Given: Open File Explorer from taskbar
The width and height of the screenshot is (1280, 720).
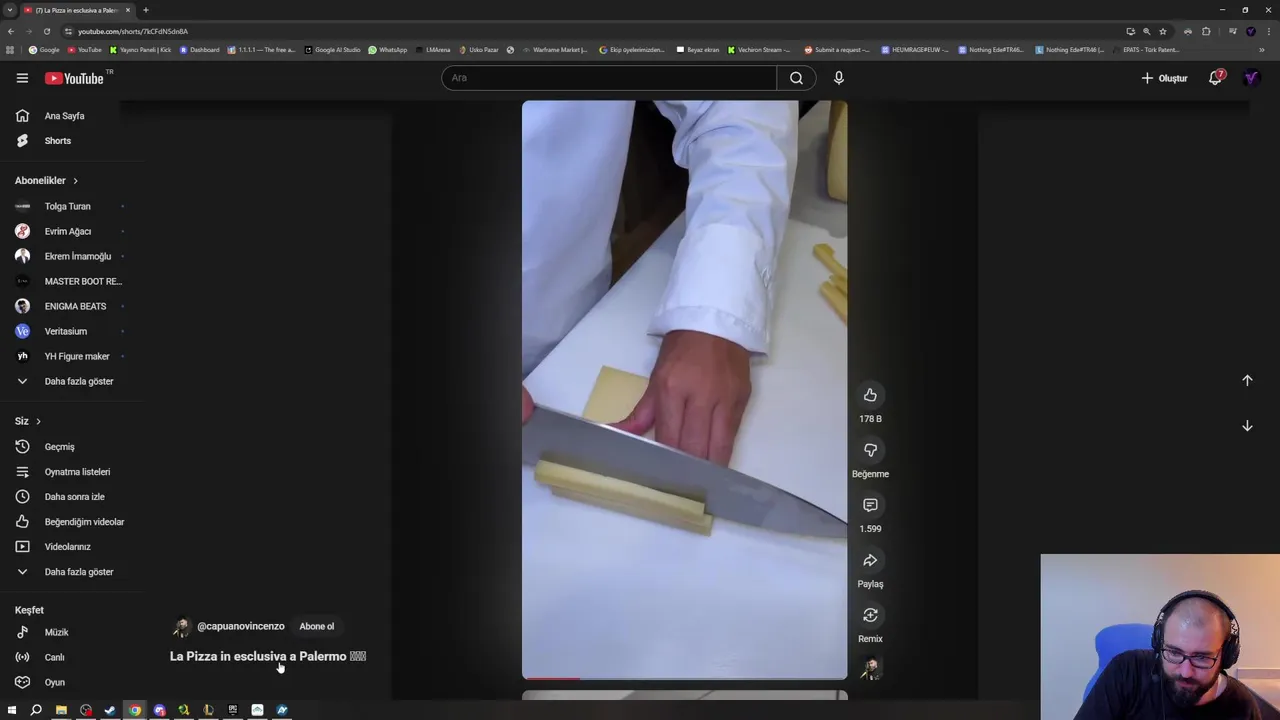Looking at the screenshot, I should [x=61, y=710].
